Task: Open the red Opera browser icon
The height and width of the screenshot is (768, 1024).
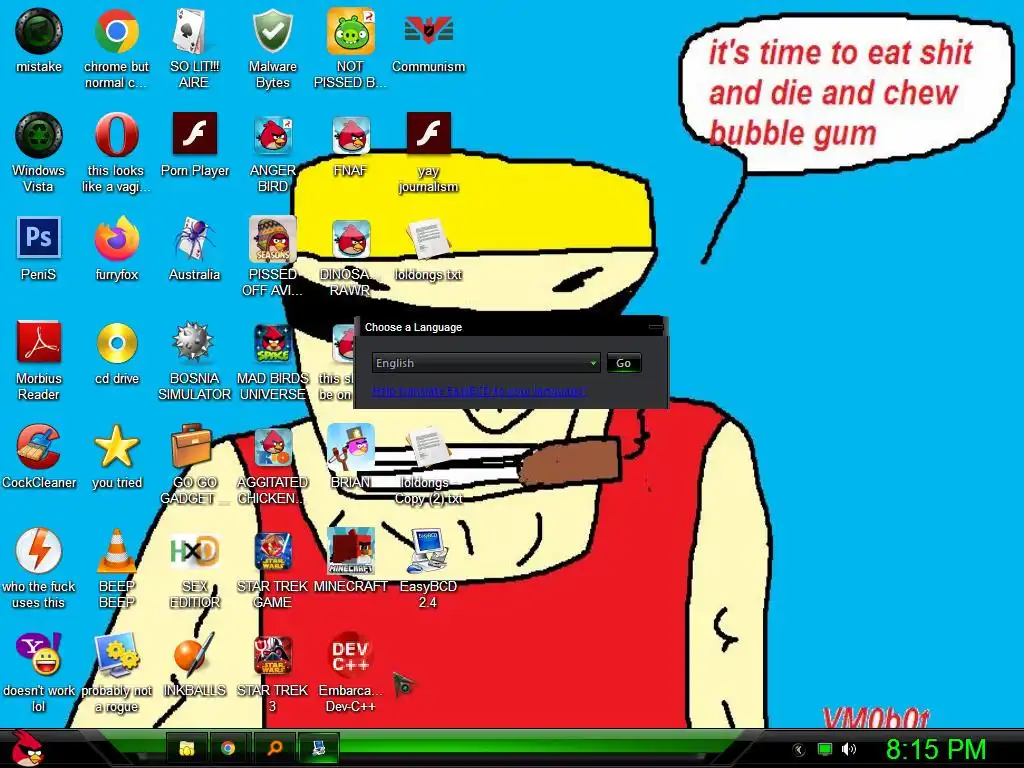Action: point(116,135)
